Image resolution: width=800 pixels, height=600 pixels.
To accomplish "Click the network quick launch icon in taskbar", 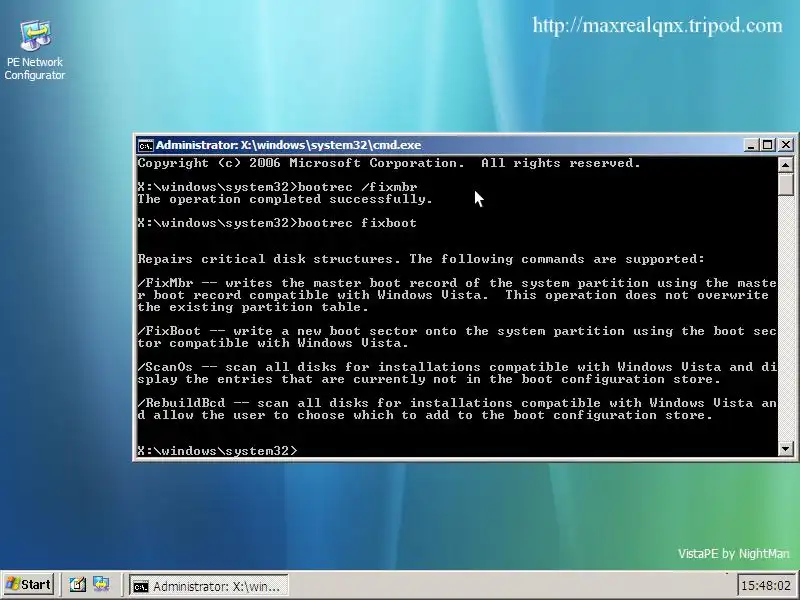I will point(101,584).
